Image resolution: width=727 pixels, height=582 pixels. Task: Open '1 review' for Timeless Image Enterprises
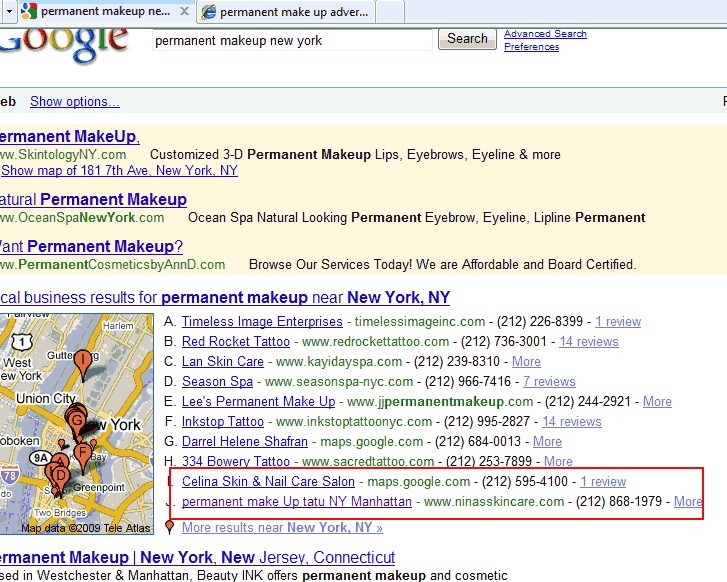(618, 321)
